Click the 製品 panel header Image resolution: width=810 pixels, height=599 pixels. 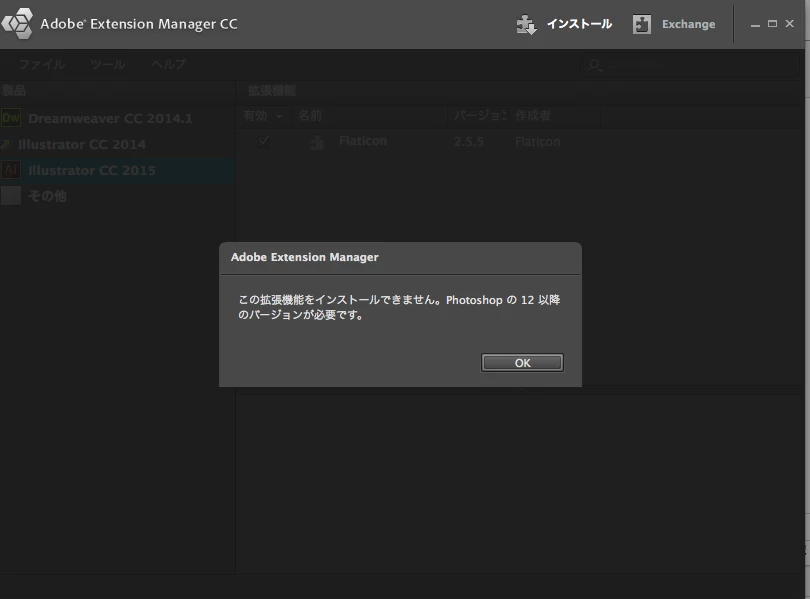point(14,91)
